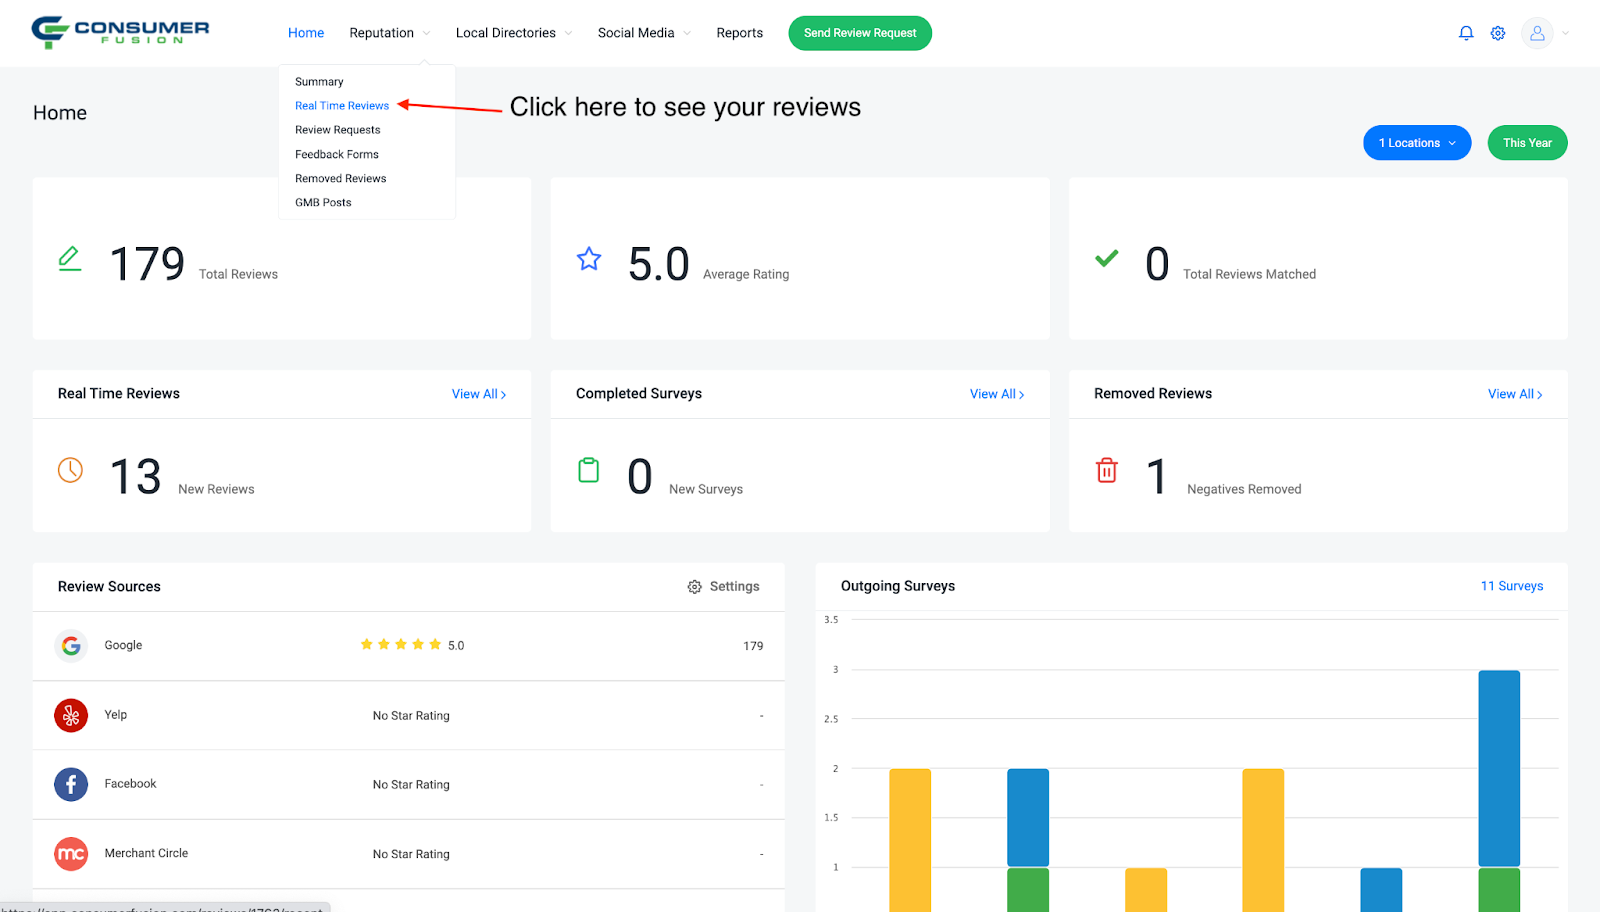Click the Home page title
Image resolution: width=1600 pixels, height=912 pixels.
60,113
